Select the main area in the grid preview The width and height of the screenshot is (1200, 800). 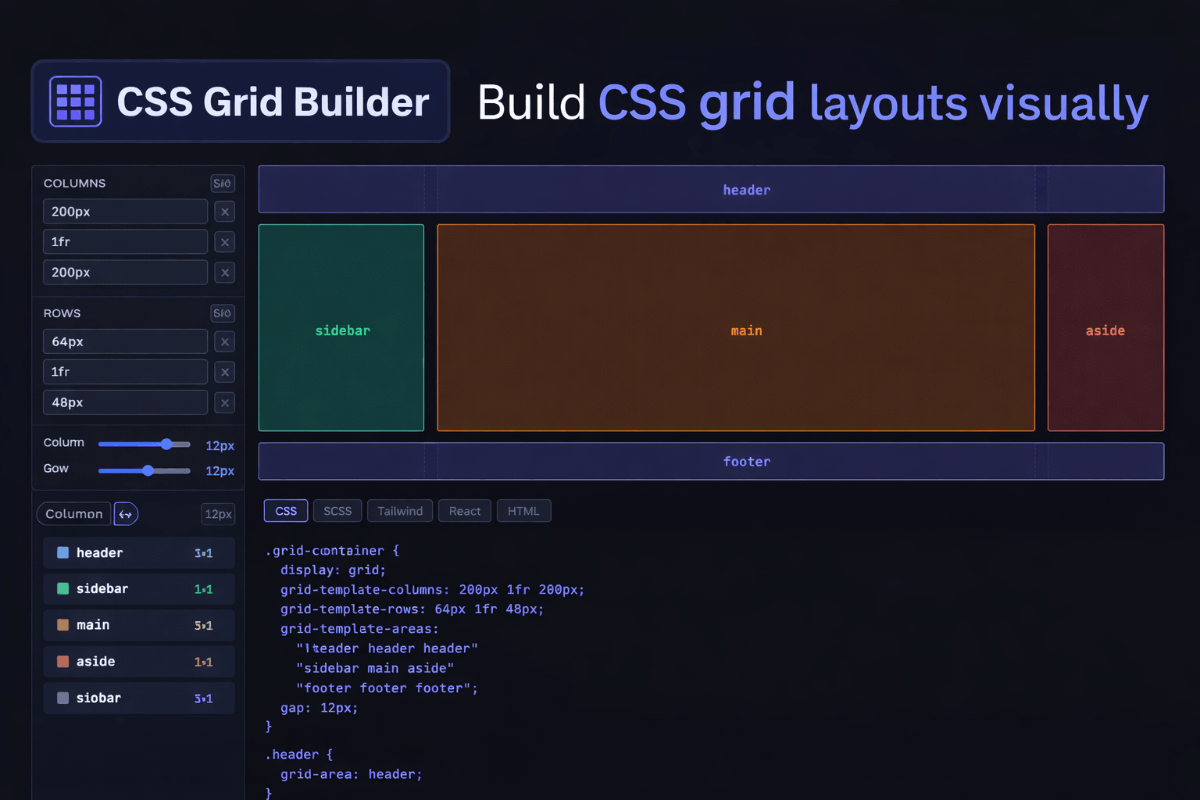[736, 328]
